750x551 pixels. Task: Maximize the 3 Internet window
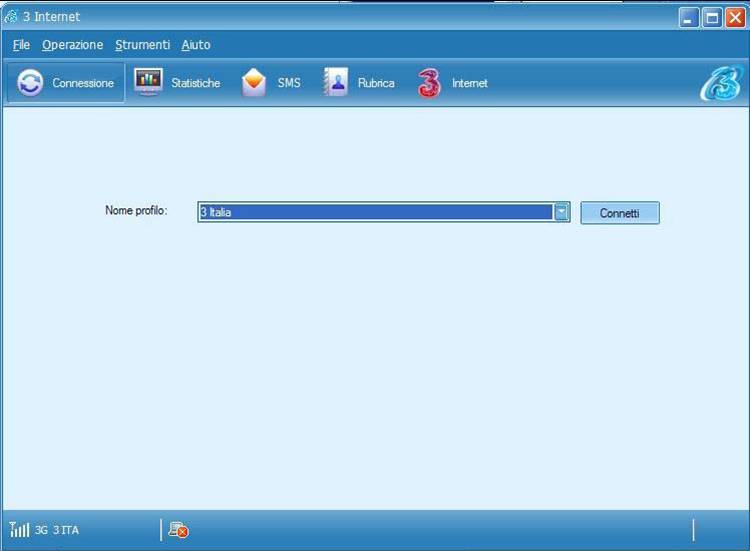pos(712,17)
